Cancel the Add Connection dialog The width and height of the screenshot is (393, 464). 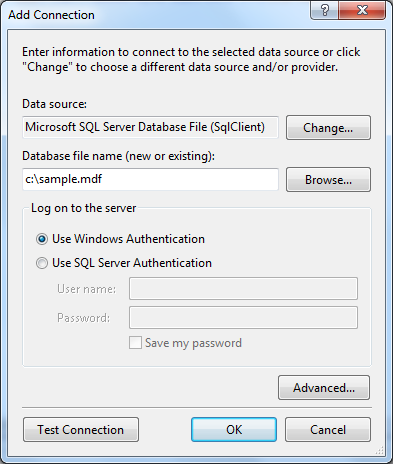[x=328, y=430]
